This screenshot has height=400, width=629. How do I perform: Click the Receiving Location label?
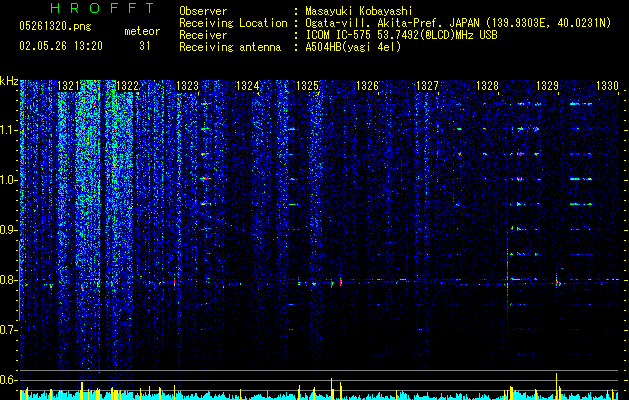point(233,23)
